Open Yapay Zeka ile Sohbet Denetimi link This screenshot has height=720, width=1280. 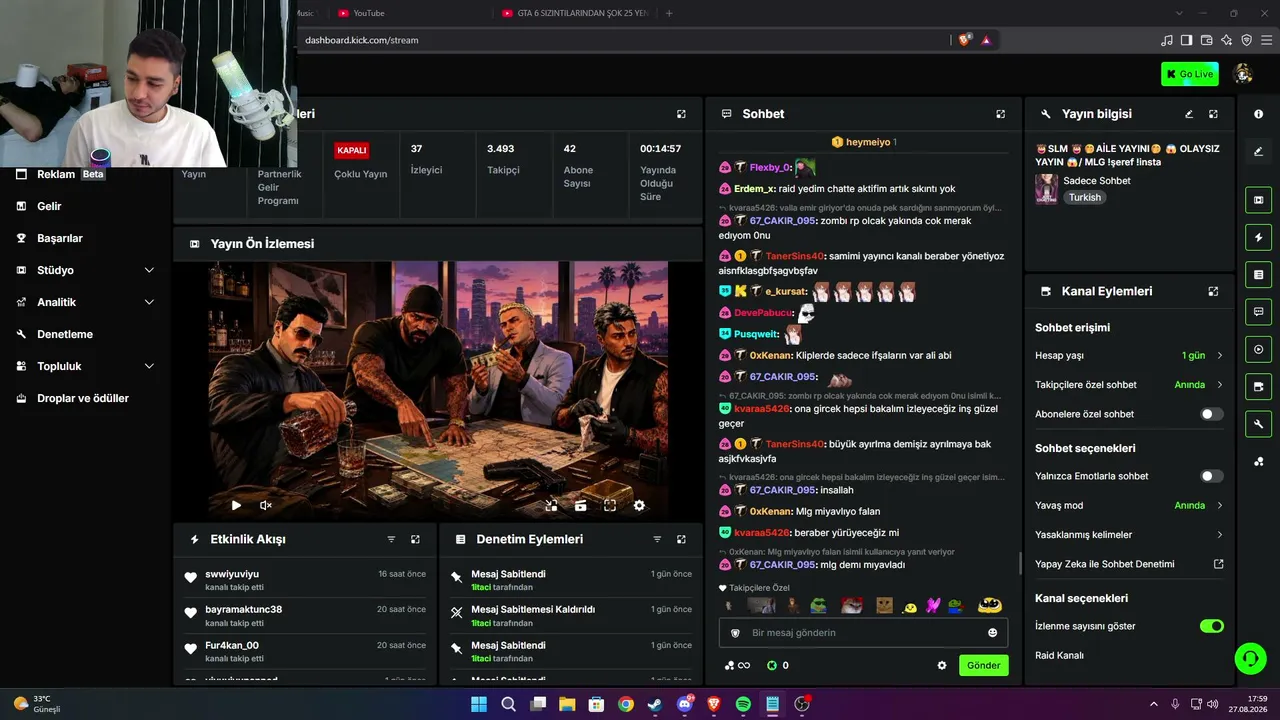(1129, 564)
